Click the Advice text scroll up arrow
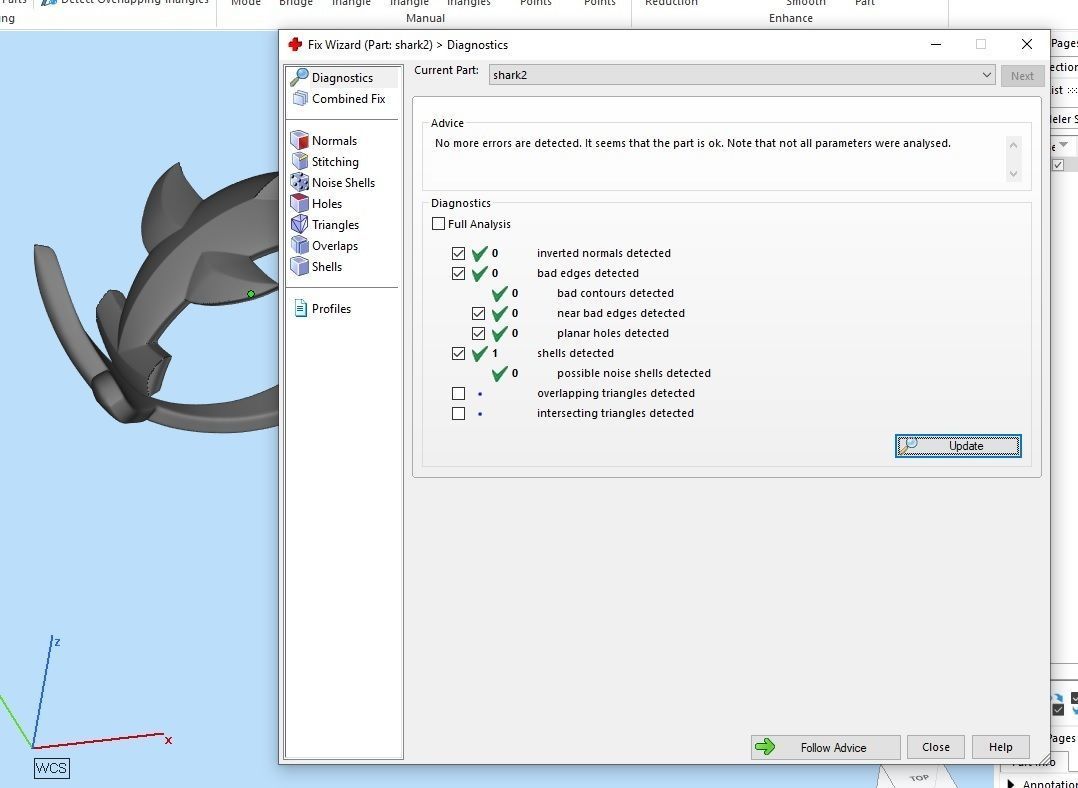This screenshot has height=788, width=1078. point(1013,145)
